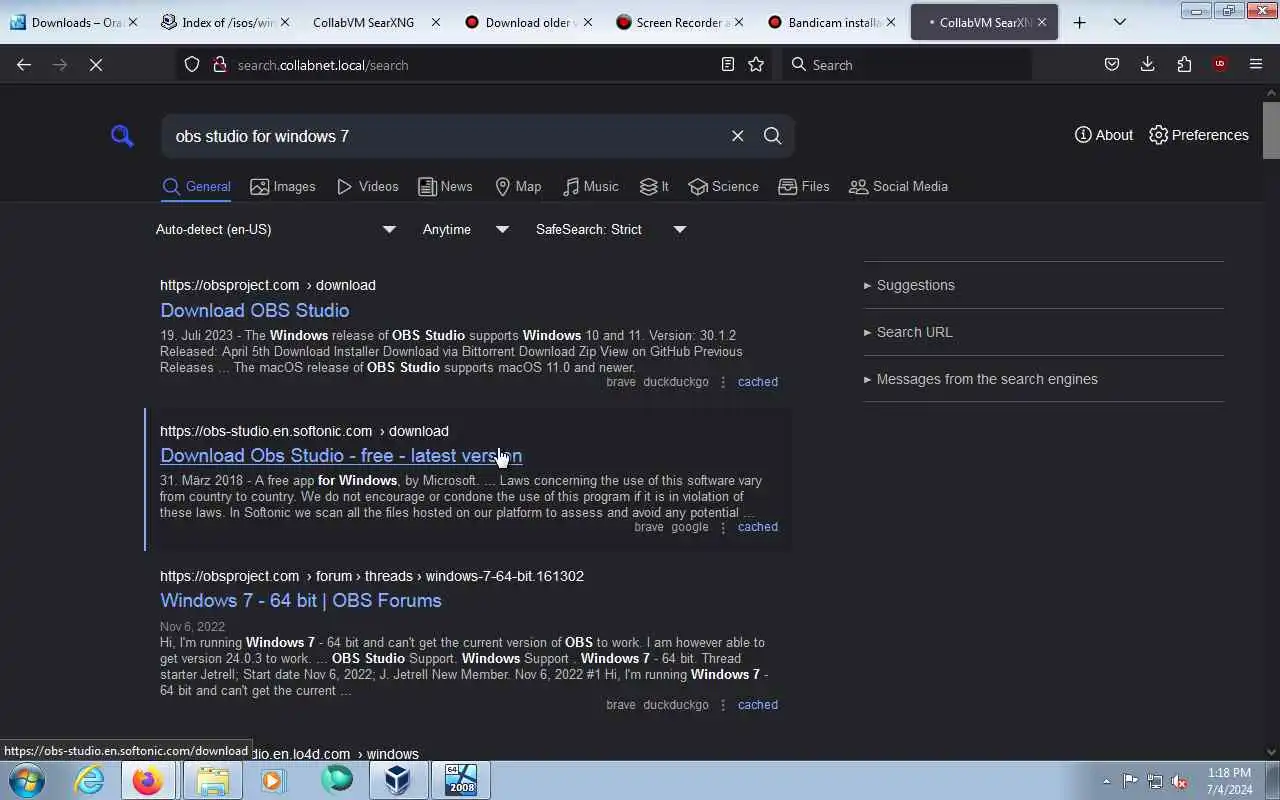Open the Anytime time range dropdown
This screenshot has height=800, width=1280.
466,229
